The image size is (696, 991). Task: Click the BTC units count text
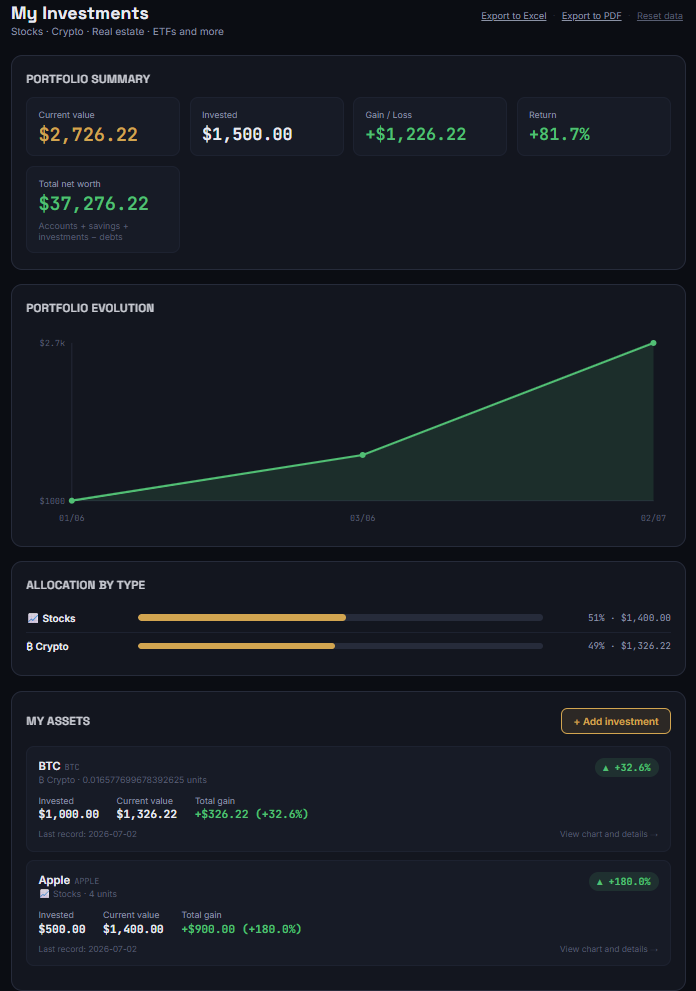point(144,780)
